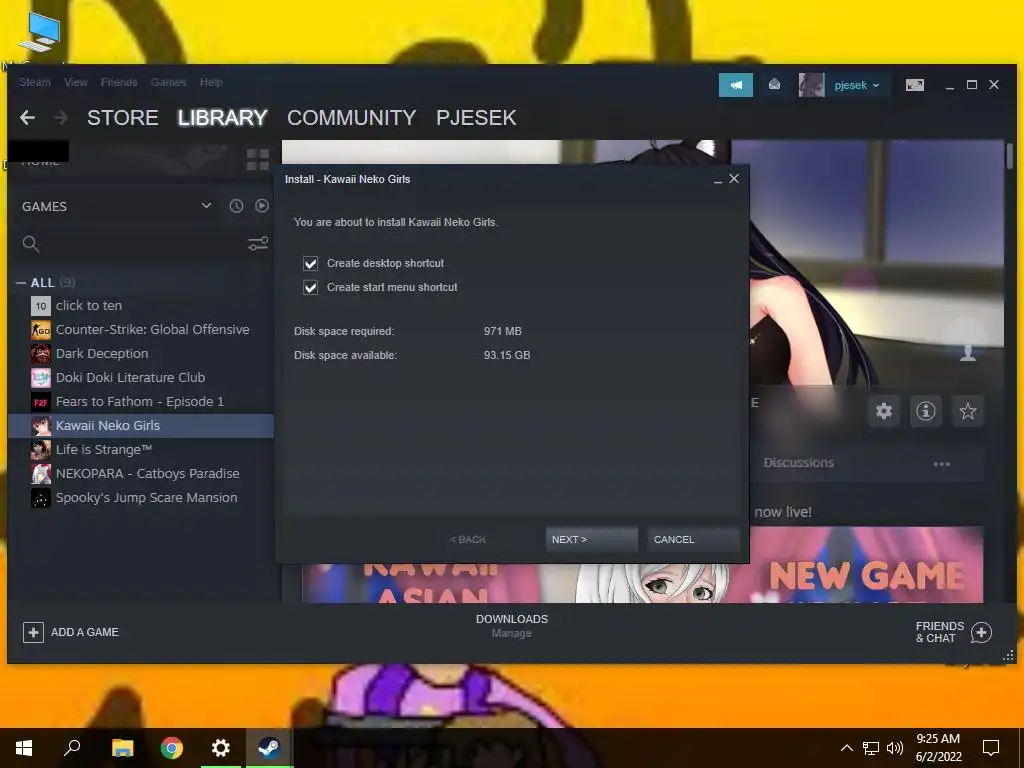Image resolution: width=1024 pixels, height=768 pixels.
Task: Open the three-dots more menu
Action: point(941,464)
